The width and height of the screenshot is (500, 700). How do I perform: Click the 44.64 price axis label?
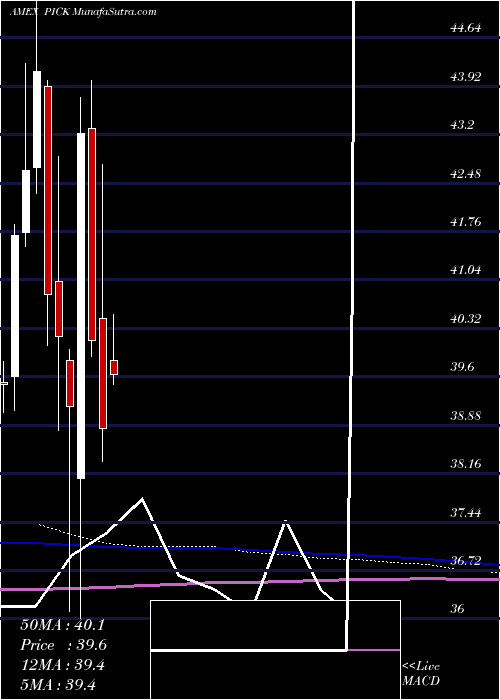point(466,28)
